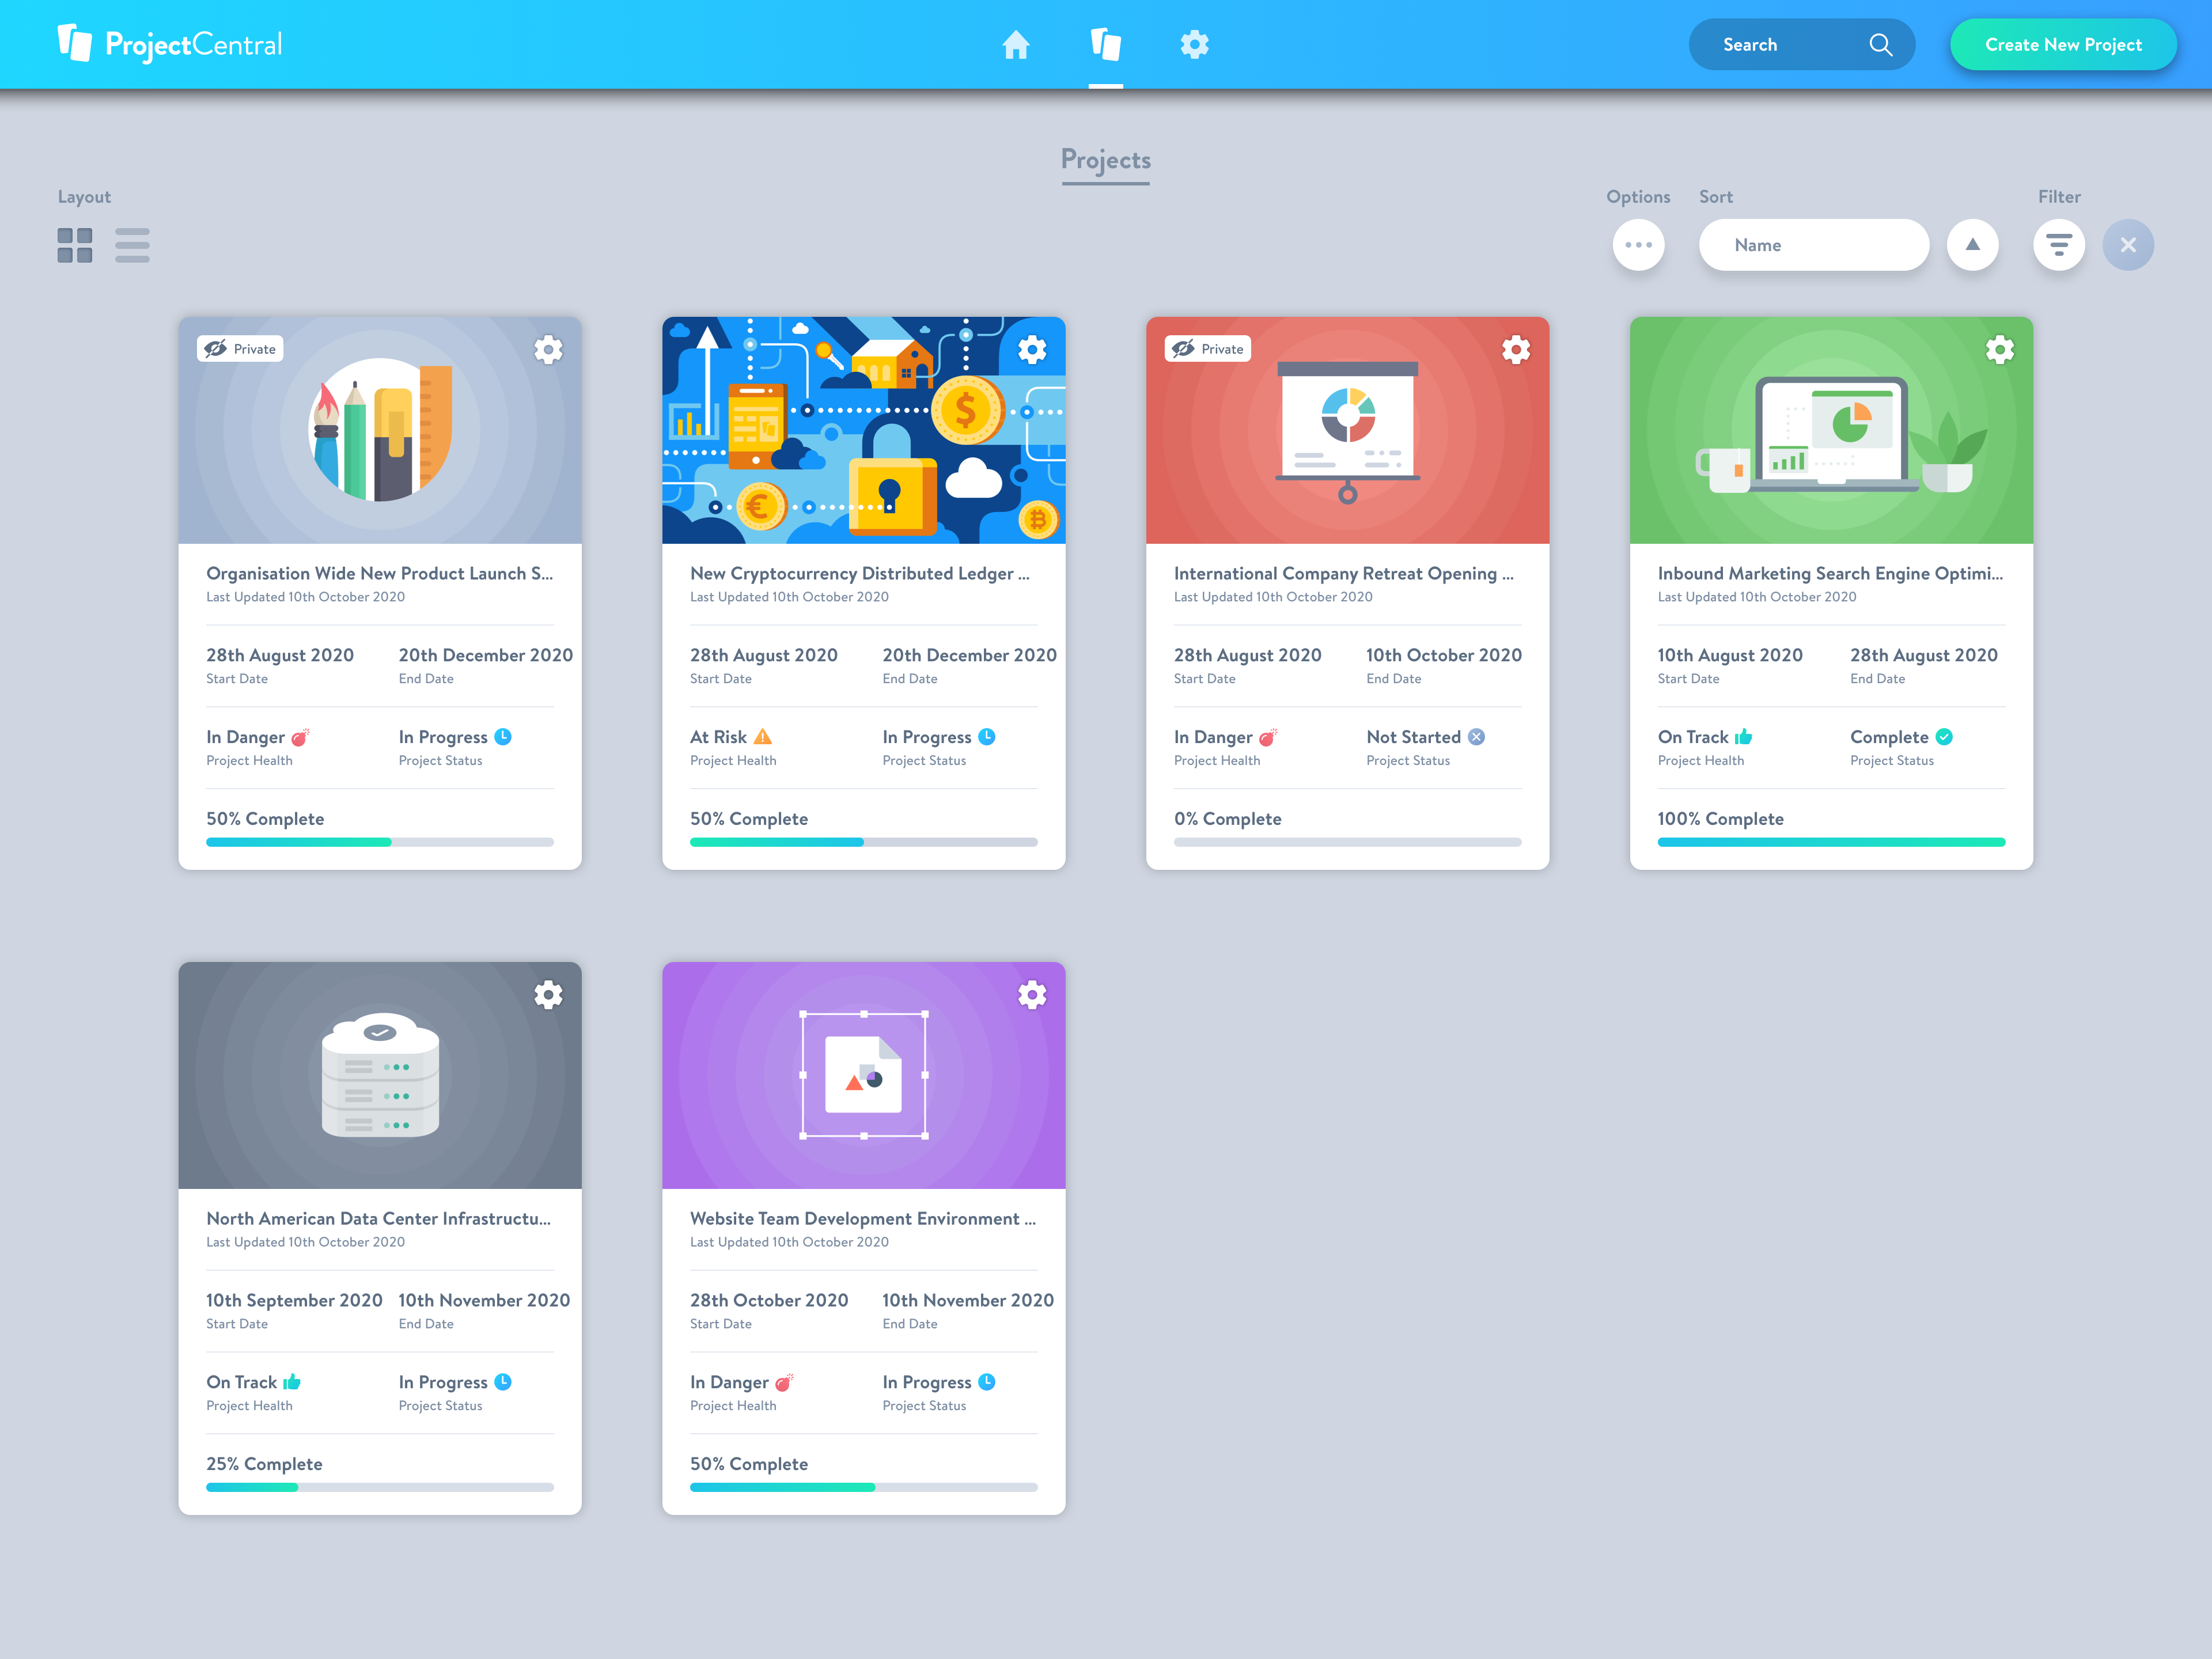This screenshot has height=1659, width=2212.
Task: Open Website Team Development Environment title
Action: point(863,1218)
